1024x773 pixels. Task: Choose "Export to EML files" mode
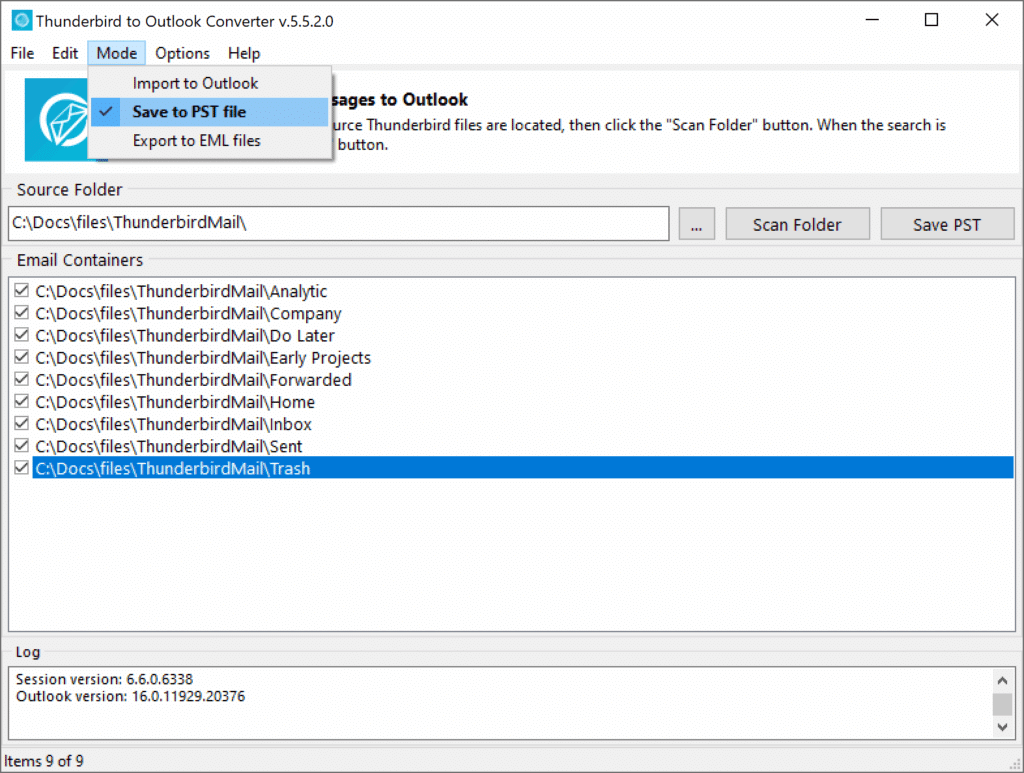tap(197, 140)
